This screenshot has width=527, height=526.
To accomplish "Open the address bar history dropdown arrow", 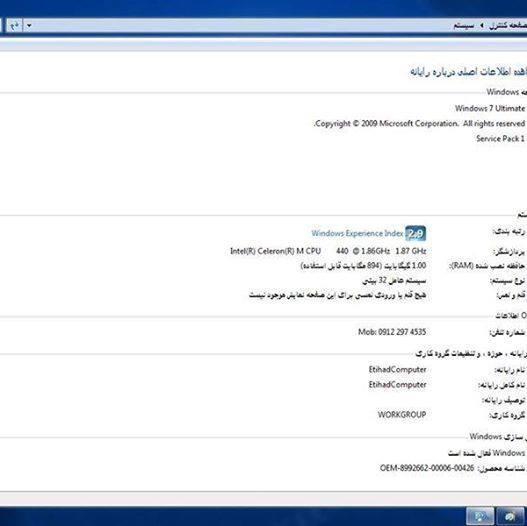I will (x=29, y=26).
